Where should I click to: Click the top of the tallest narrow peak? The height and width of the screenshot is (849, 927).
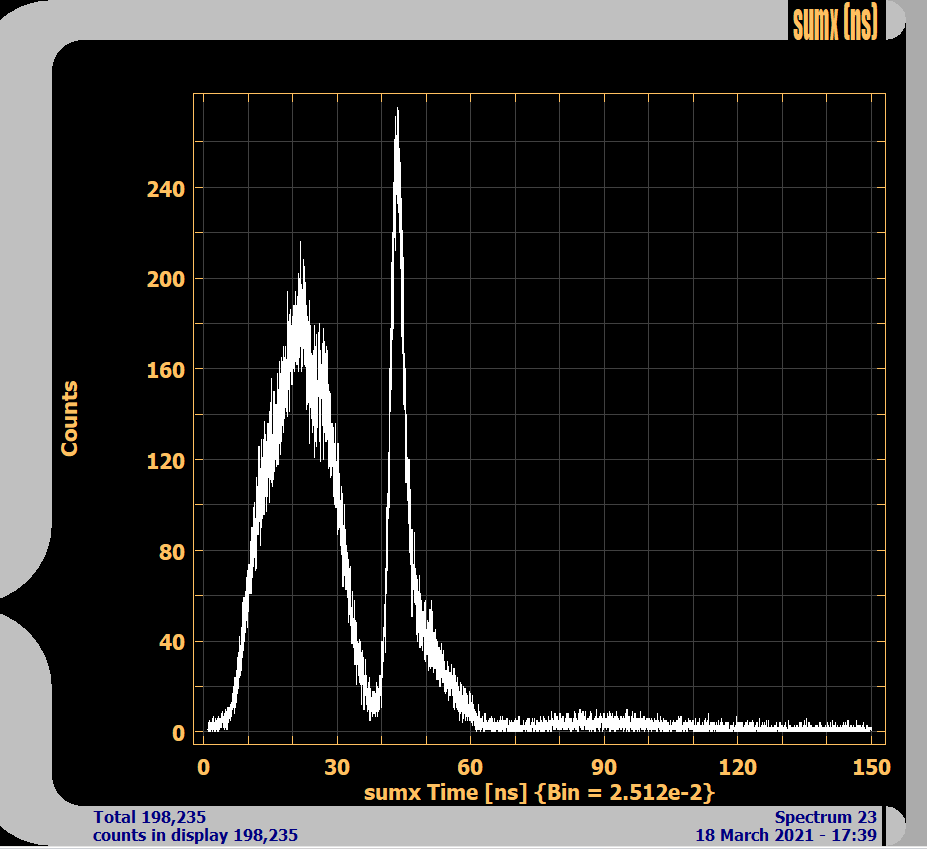point(397,111)
